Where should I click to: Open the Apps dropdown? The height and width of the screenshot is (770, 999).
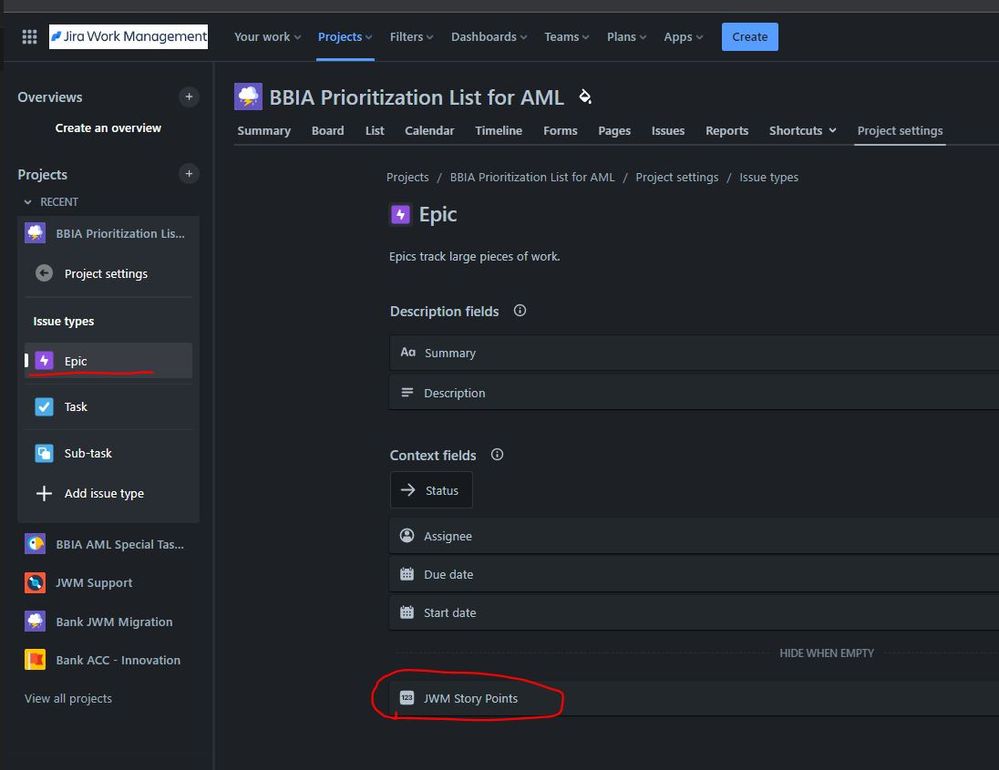684,37
